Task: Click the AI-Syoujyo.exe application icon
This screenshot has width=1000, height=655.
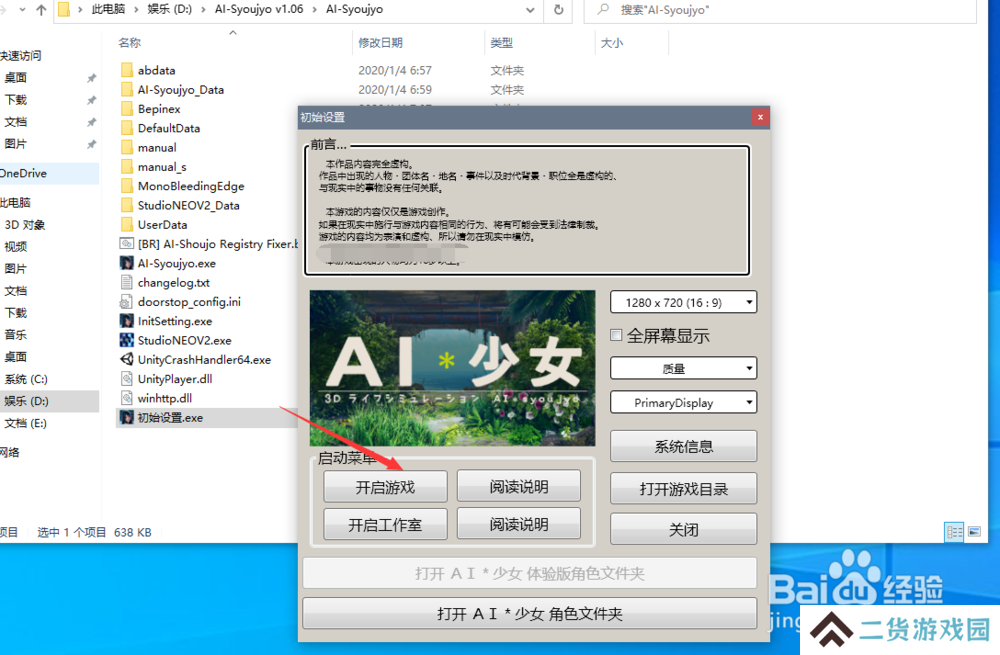Action: [x=126, y=263]
